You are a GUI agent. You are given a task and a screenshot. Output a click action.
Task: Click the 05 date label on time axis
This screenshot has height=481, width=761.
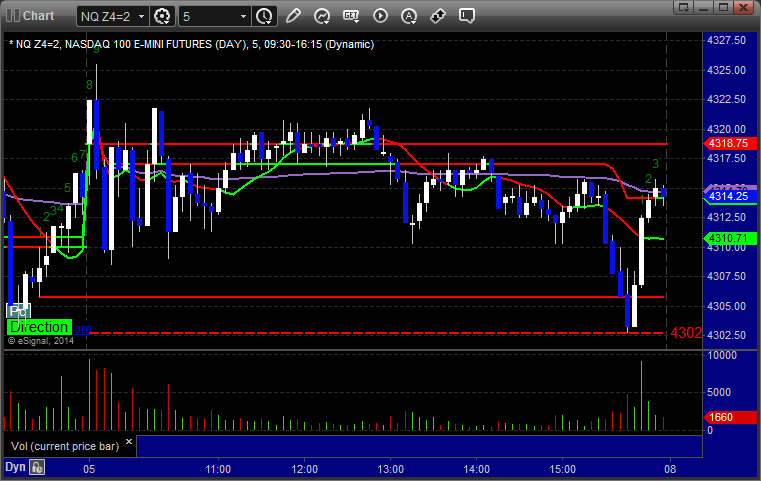click(x=89, y=469)
